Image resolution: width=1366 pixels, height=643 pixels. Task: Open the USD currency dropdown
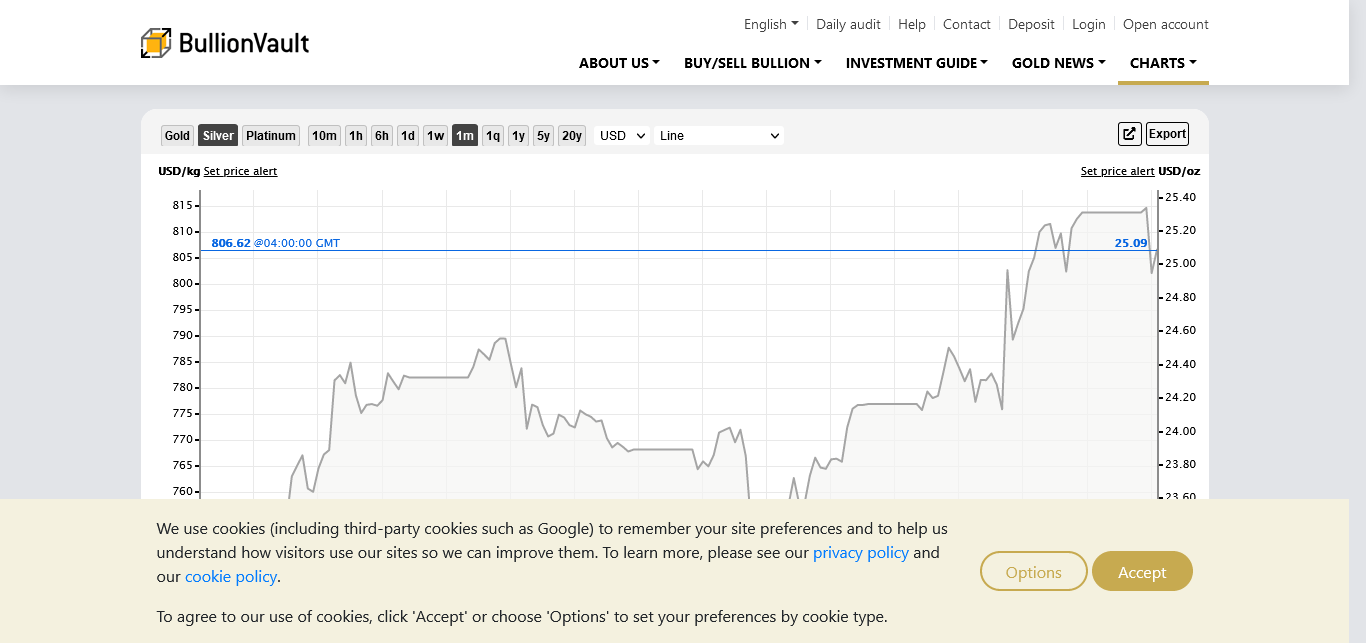pos(621,136)
